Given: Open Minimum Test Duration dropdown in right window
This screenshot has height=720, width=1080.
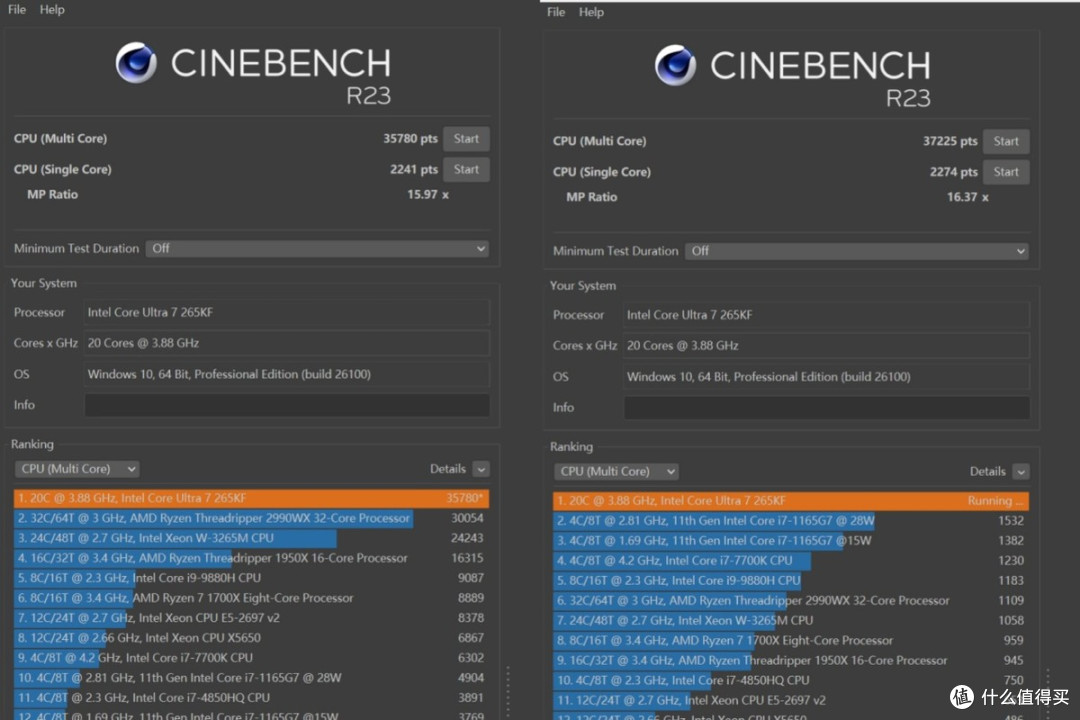Looking at the screenshot, I should pyautogui.click(x=857, y=251).
